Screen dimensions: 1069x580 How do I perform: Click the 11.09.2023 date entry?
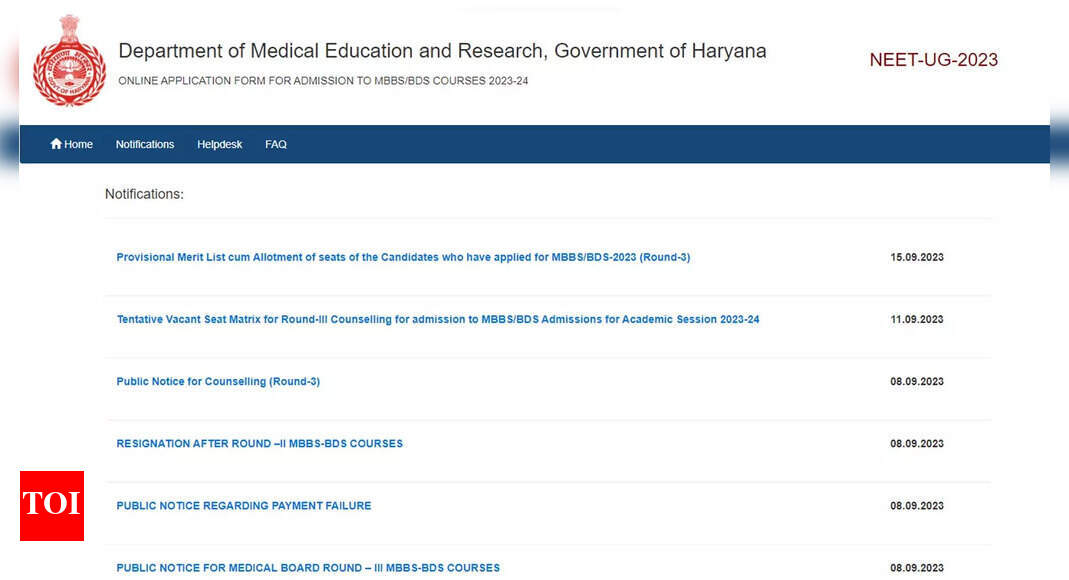click(x=917, y=319)
